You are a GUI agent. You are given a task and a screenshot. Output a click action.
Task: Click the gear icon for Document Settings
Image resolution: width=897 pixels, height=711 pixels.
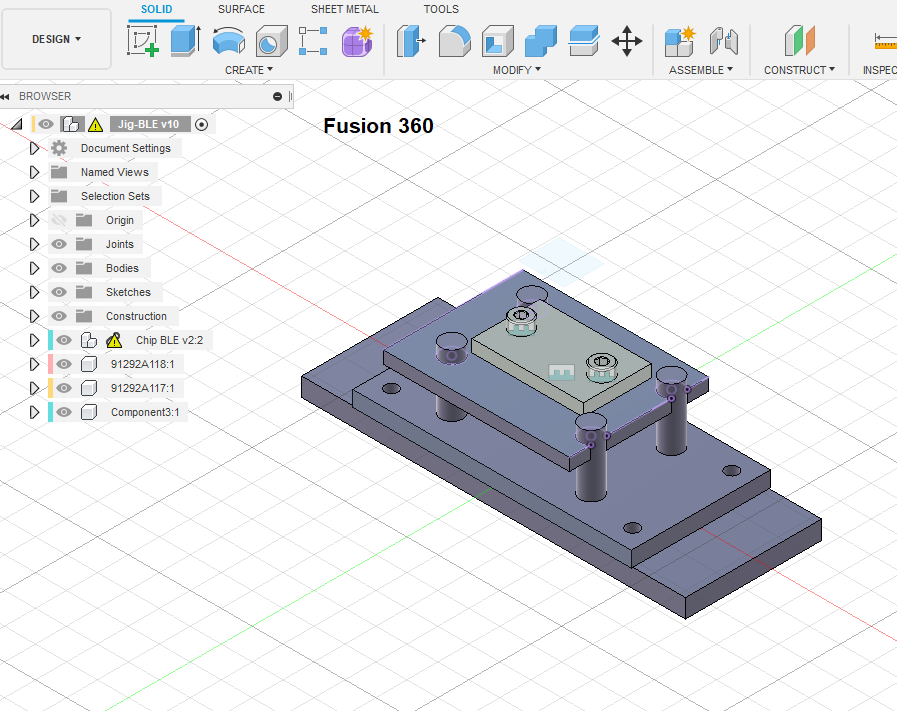59,148
